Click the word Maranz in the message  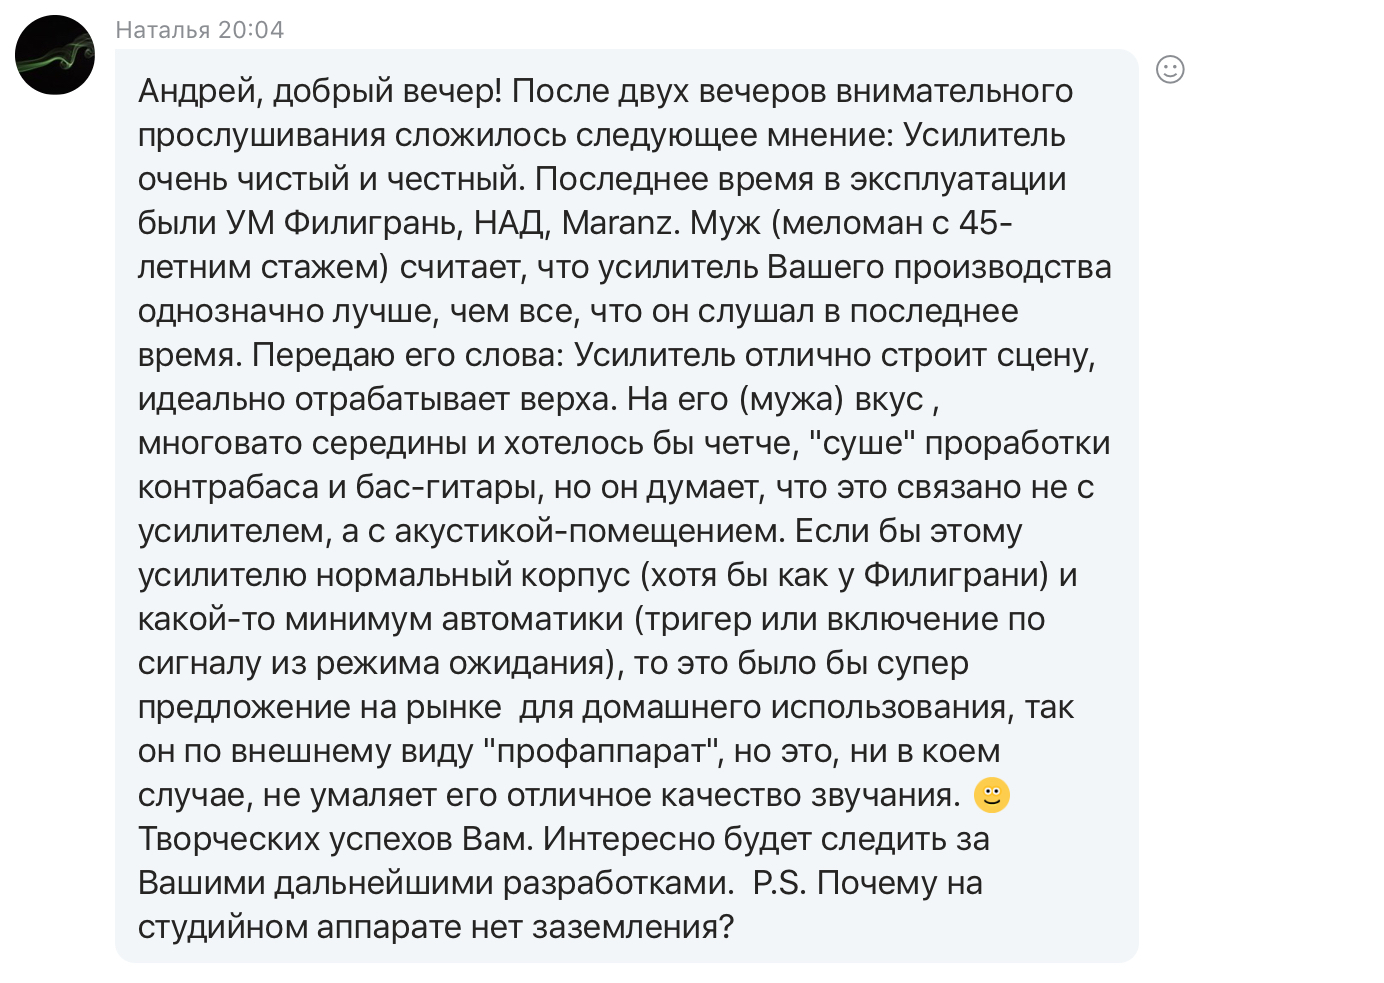[620, 223]
